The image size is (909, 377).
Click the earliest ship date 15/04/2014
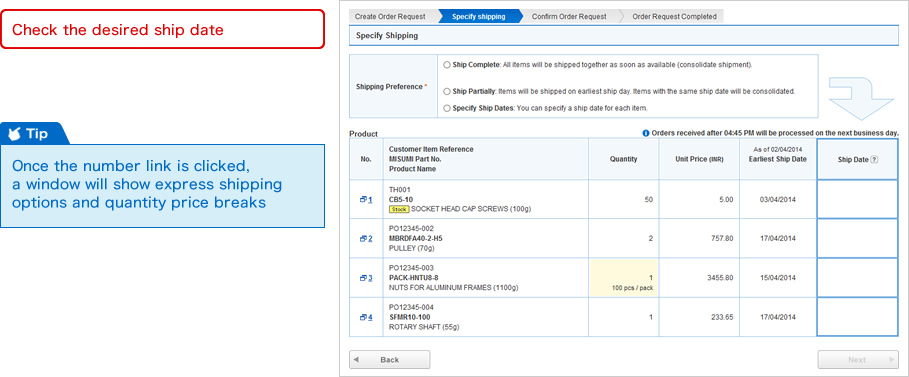point(778,278)
